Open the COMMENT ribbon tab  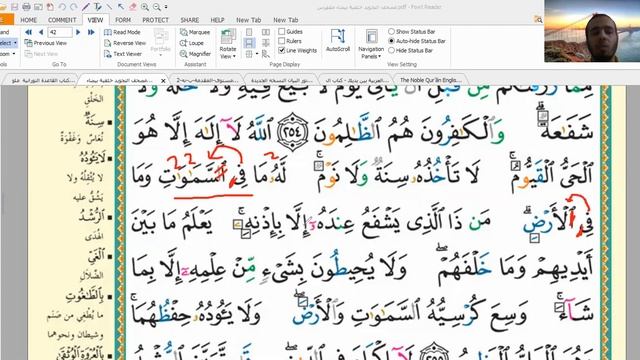[62, 20]
